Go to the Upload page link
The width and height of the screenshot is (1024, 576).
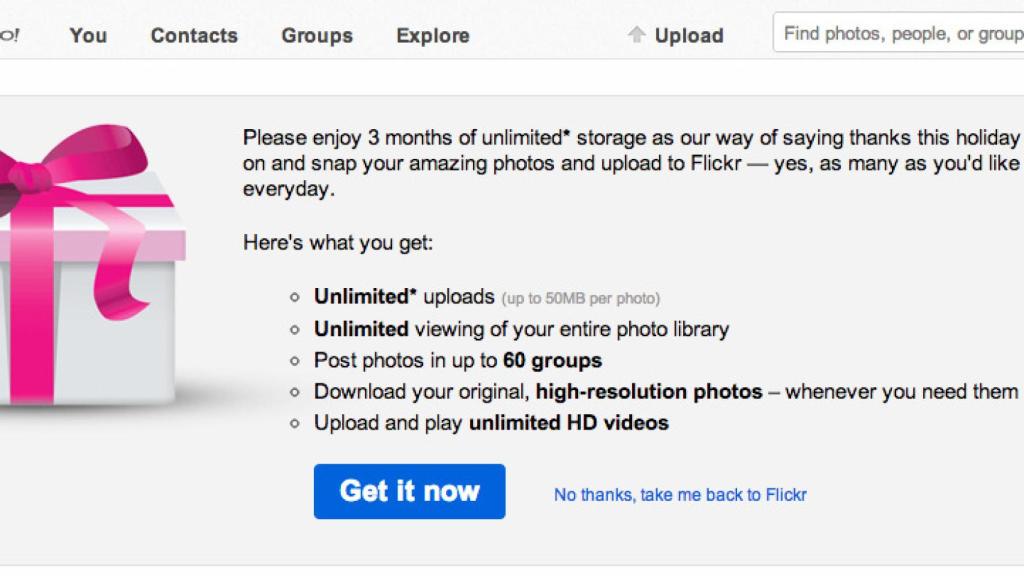[688, 35]
